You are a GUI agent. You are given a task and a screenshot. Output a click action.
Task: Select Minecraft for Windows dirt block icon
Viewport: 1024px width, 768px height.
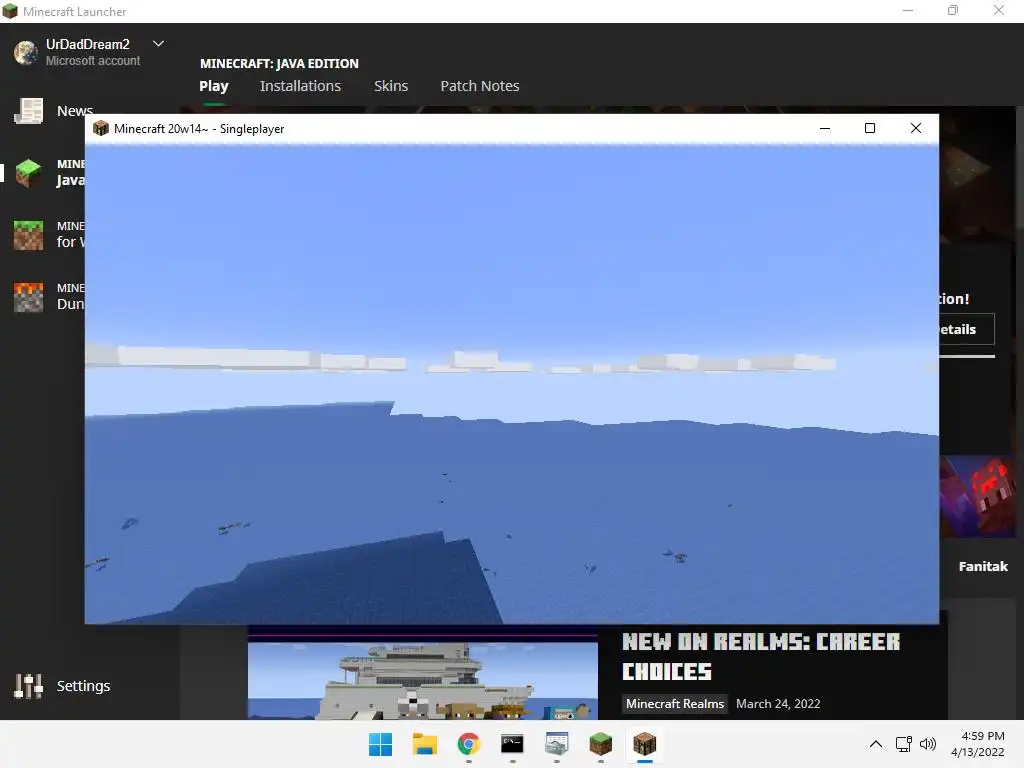coord(29,235)
